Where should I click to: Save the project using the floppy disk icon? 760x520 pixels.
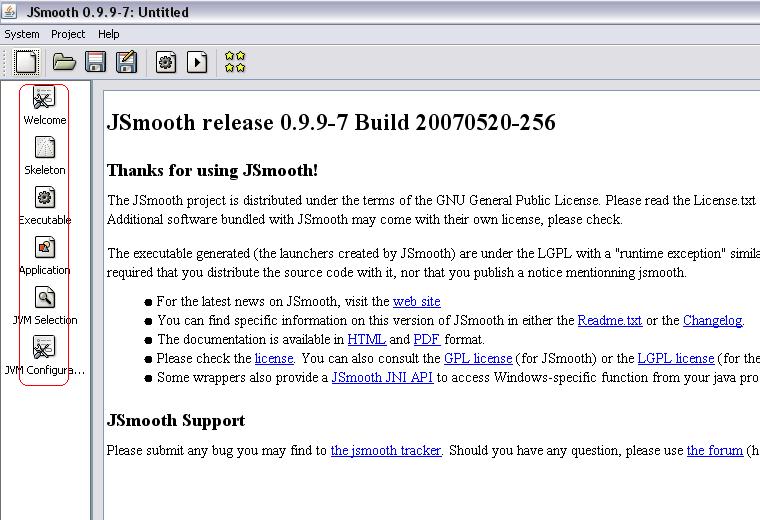[x=95, y=62]
